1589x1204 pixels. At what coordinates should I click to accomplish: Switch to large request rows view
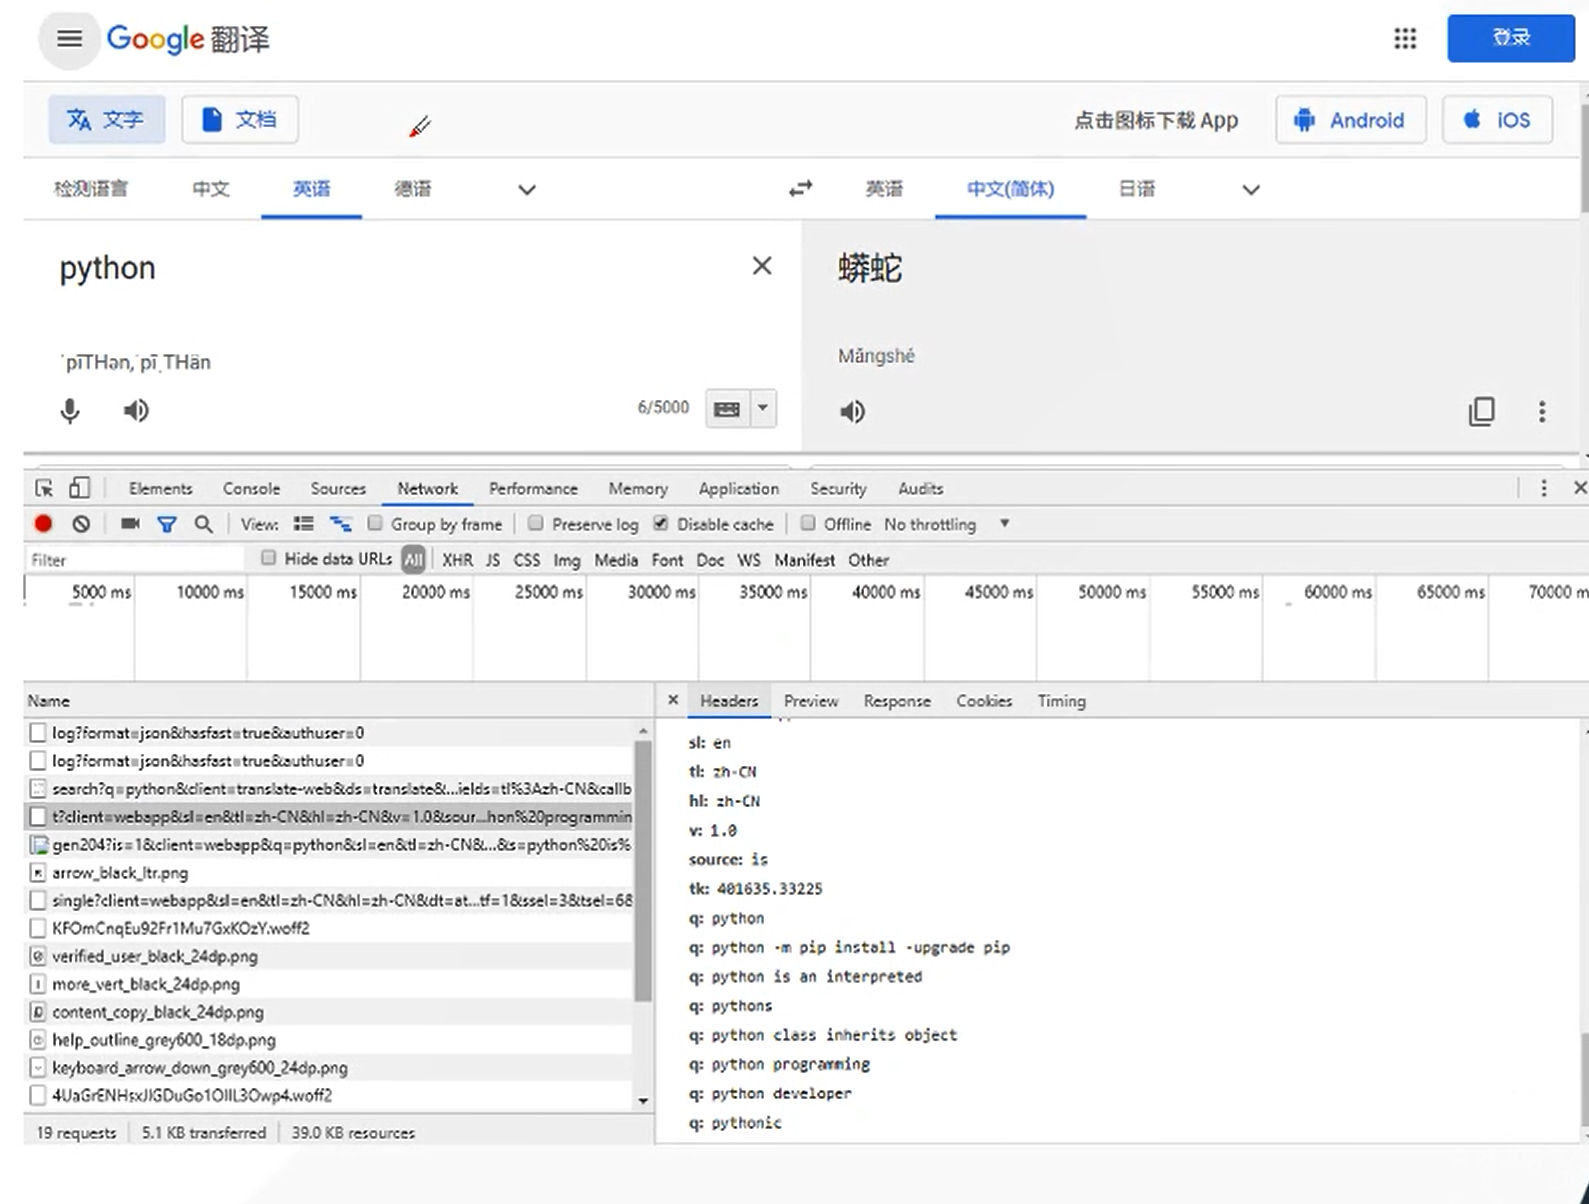pos(303,524)
